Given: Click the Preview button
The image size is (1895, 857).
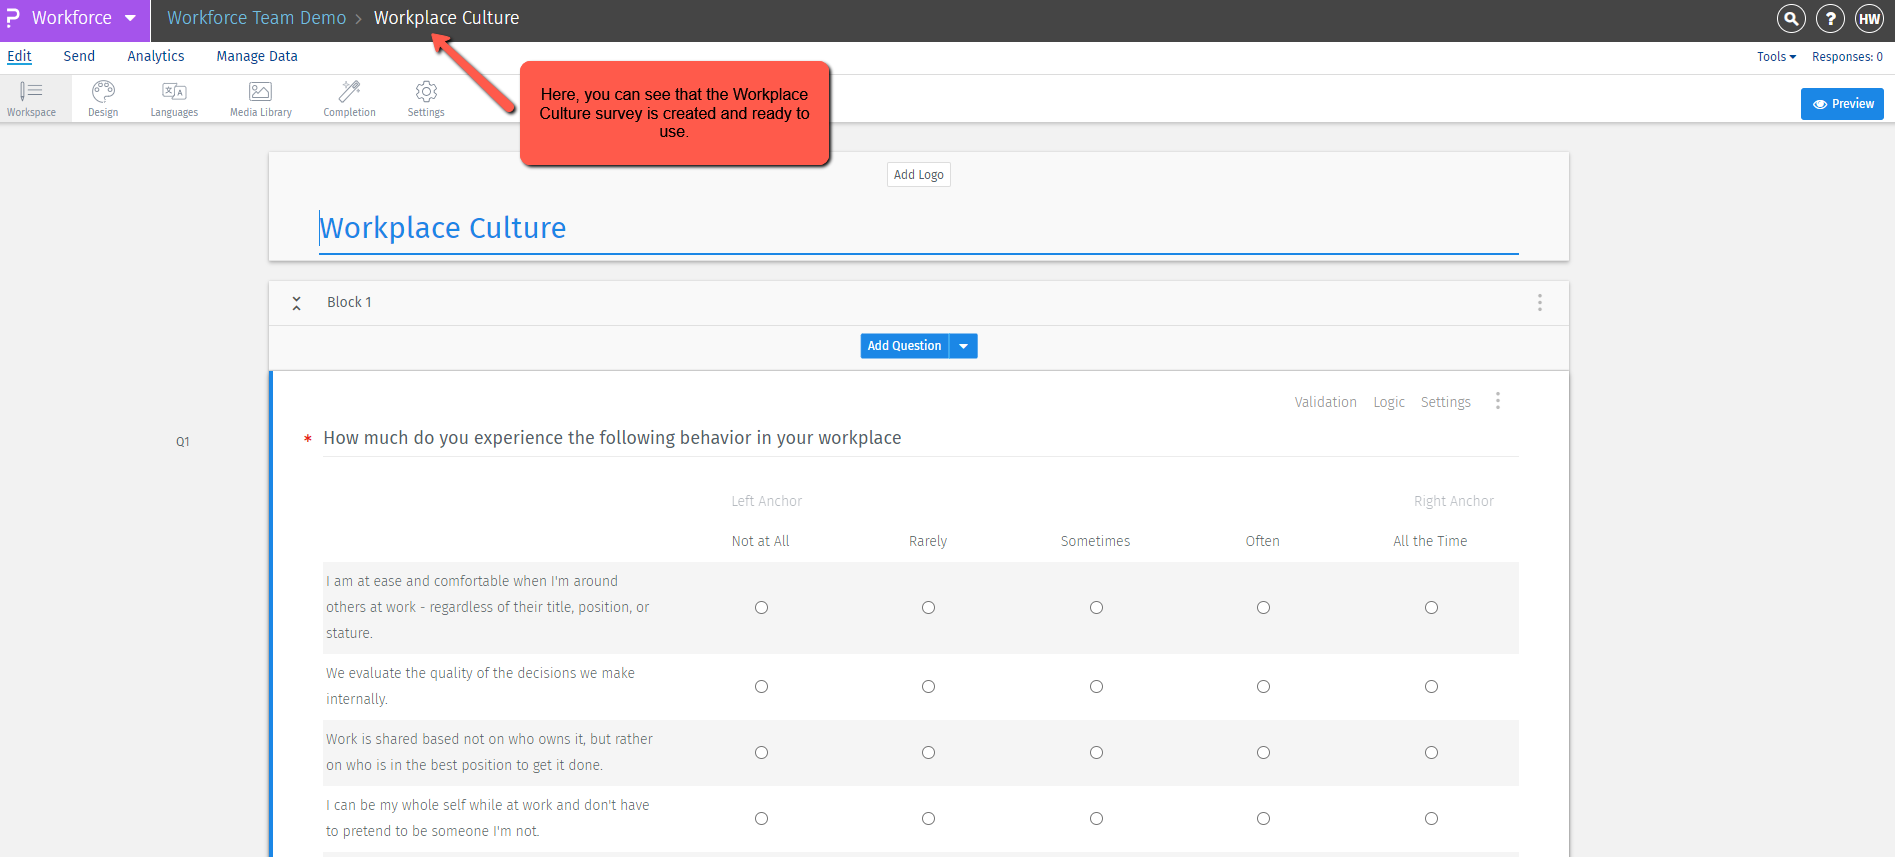Looking at the screenshot, I should pyautogui.click(x=1842, y=104).
